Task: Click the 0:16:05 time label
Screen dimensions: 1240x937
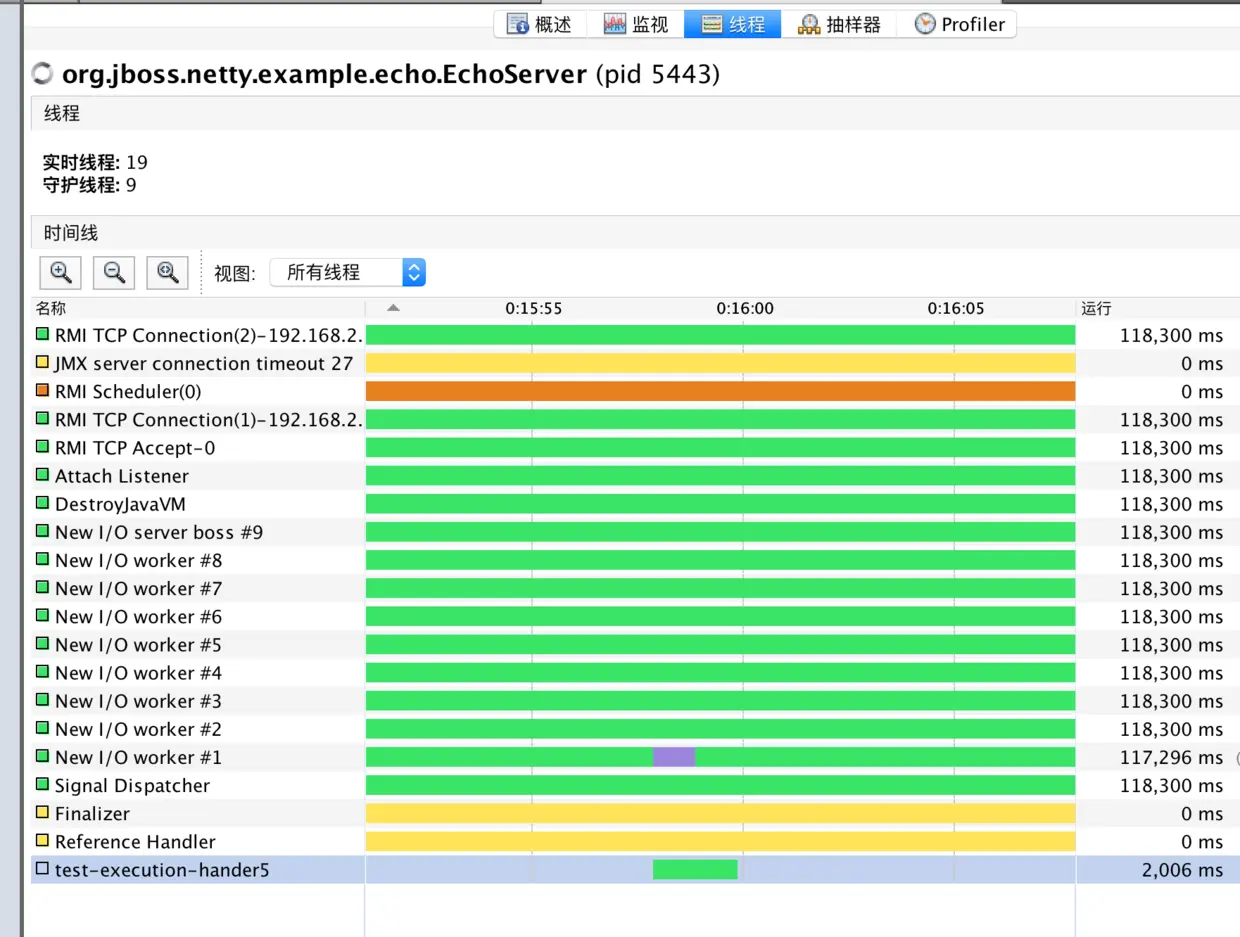Action: pos(956,309)
